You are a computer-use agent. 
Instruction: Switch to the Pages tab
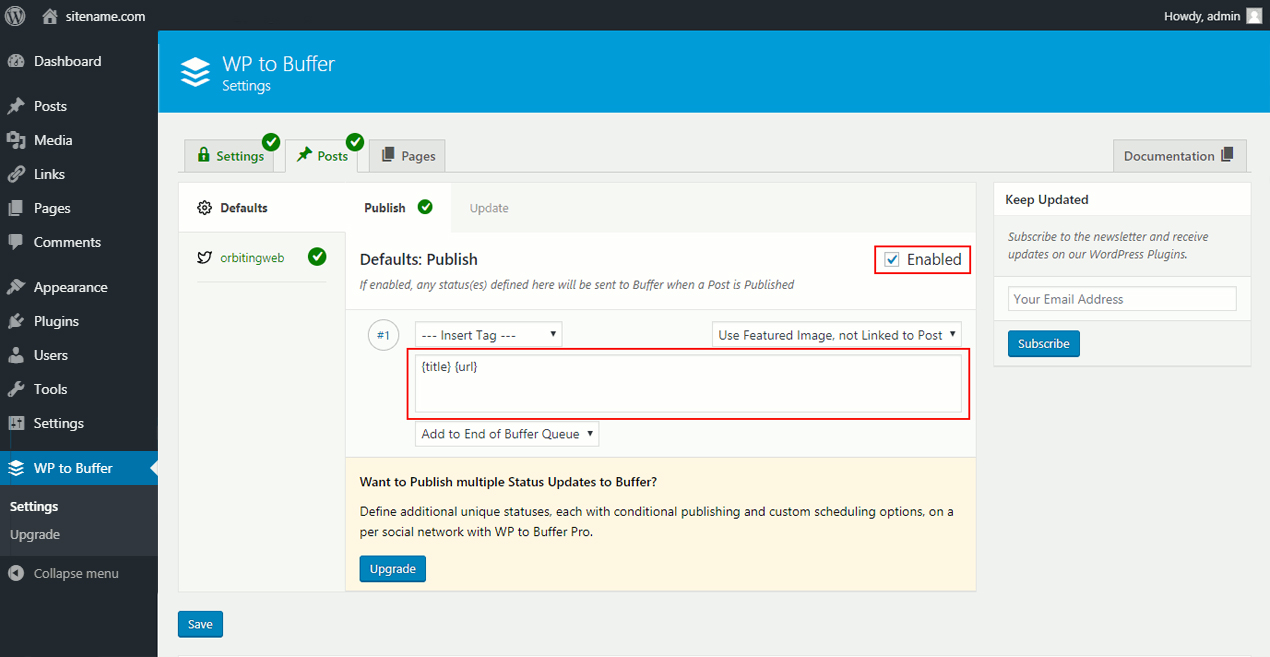[x=407, y=156]
